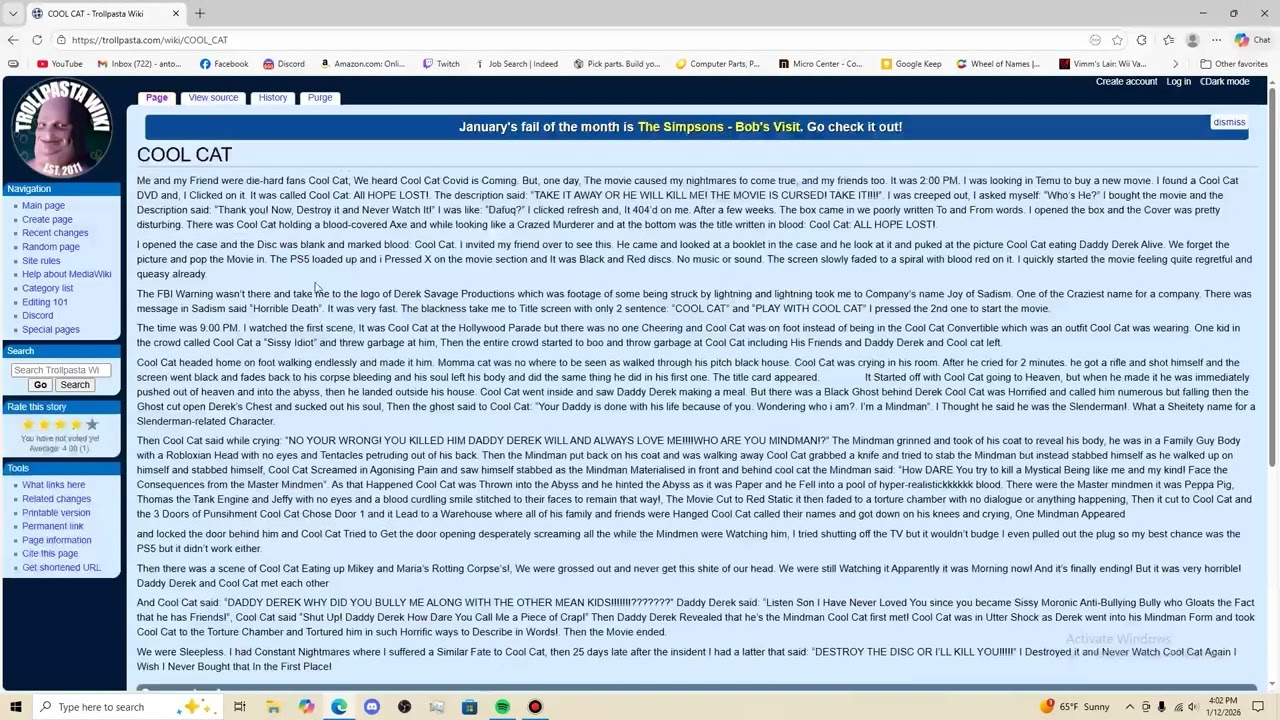Open Category list link
The image size is (1280, 720).
(x=48, y=288)
